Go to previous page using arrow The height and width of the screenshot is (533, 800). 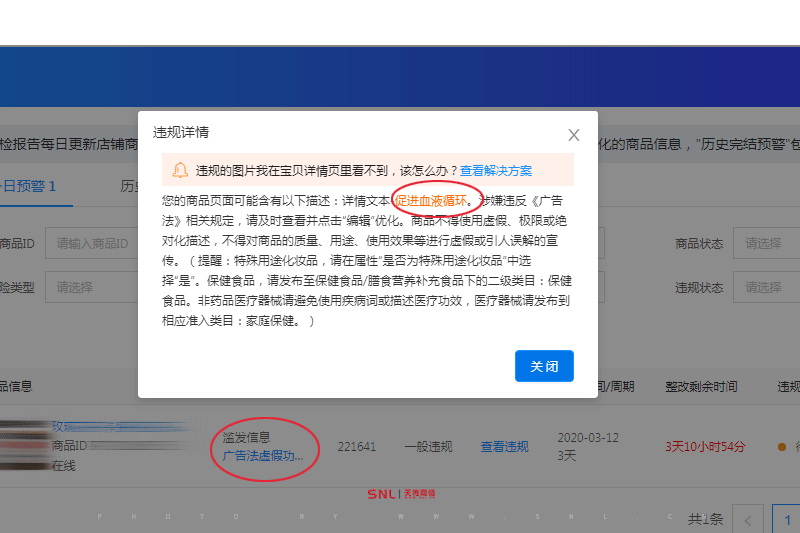(x=748, y=520)
